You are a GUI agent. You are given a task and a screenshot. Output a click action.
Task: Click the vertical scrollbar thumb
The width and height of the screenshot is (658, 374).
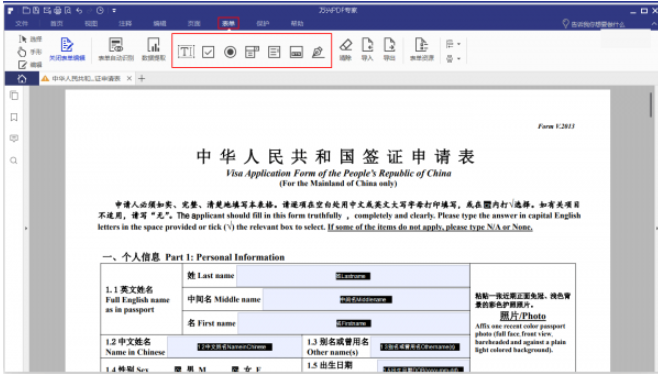click(x=651, y=105)
